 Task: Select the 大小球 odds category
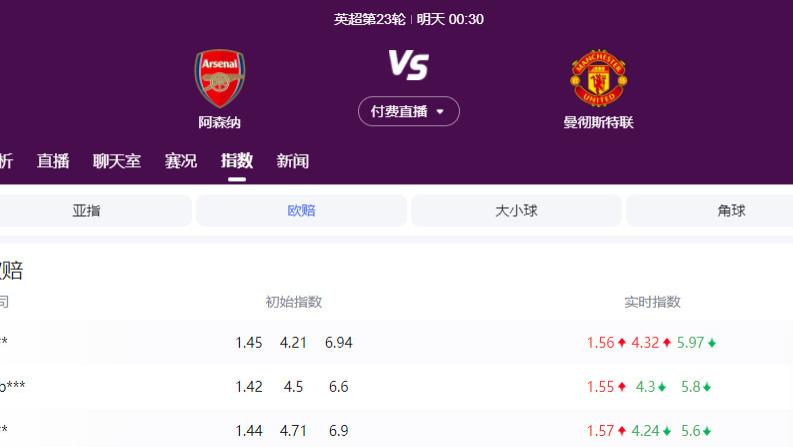tap(516, 211)
